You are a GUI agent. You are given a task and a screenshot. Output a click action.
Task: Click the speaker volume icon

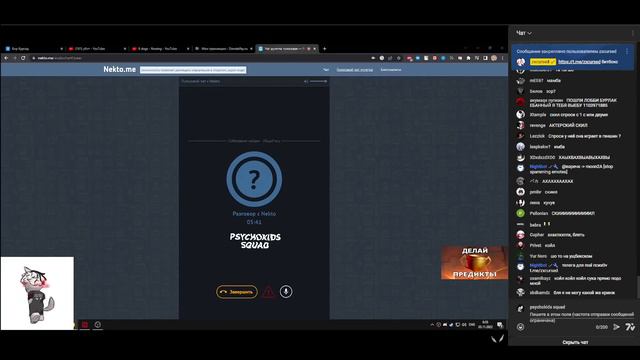point(306,81)
